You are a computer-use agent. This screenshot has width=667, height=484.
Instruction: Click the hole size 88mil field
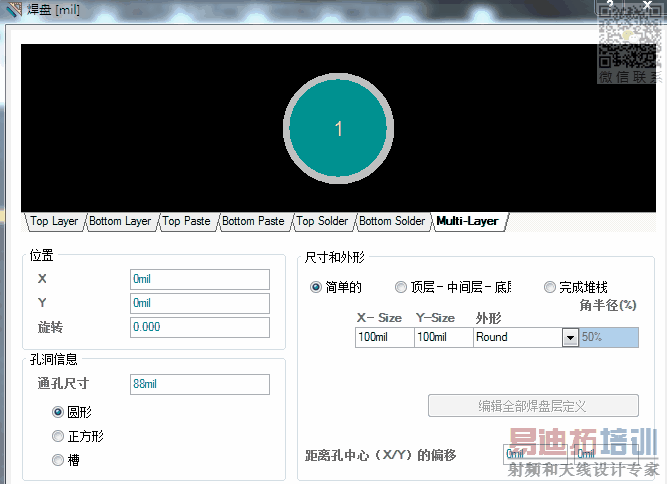tap(200, 384)
